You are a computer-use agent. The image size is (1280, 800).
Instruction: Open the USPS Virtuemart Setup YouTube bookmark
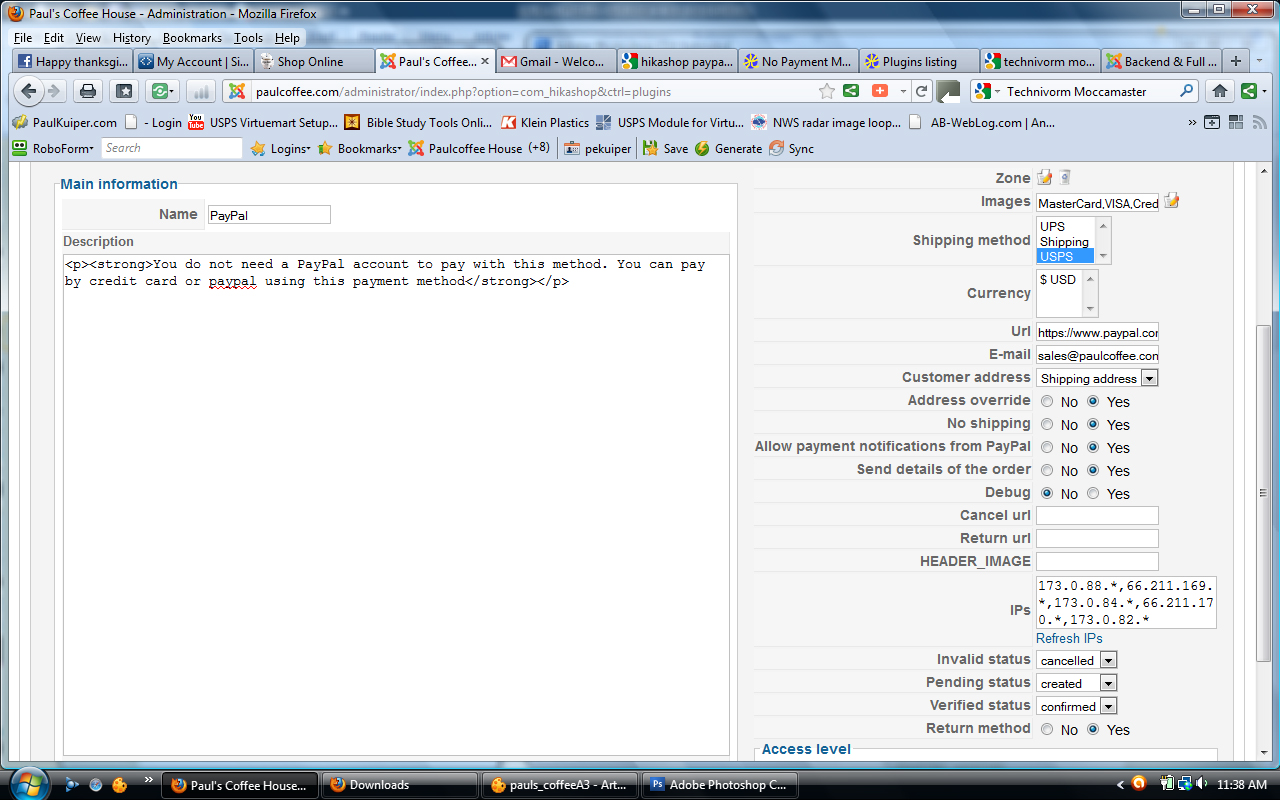point(264,123)
